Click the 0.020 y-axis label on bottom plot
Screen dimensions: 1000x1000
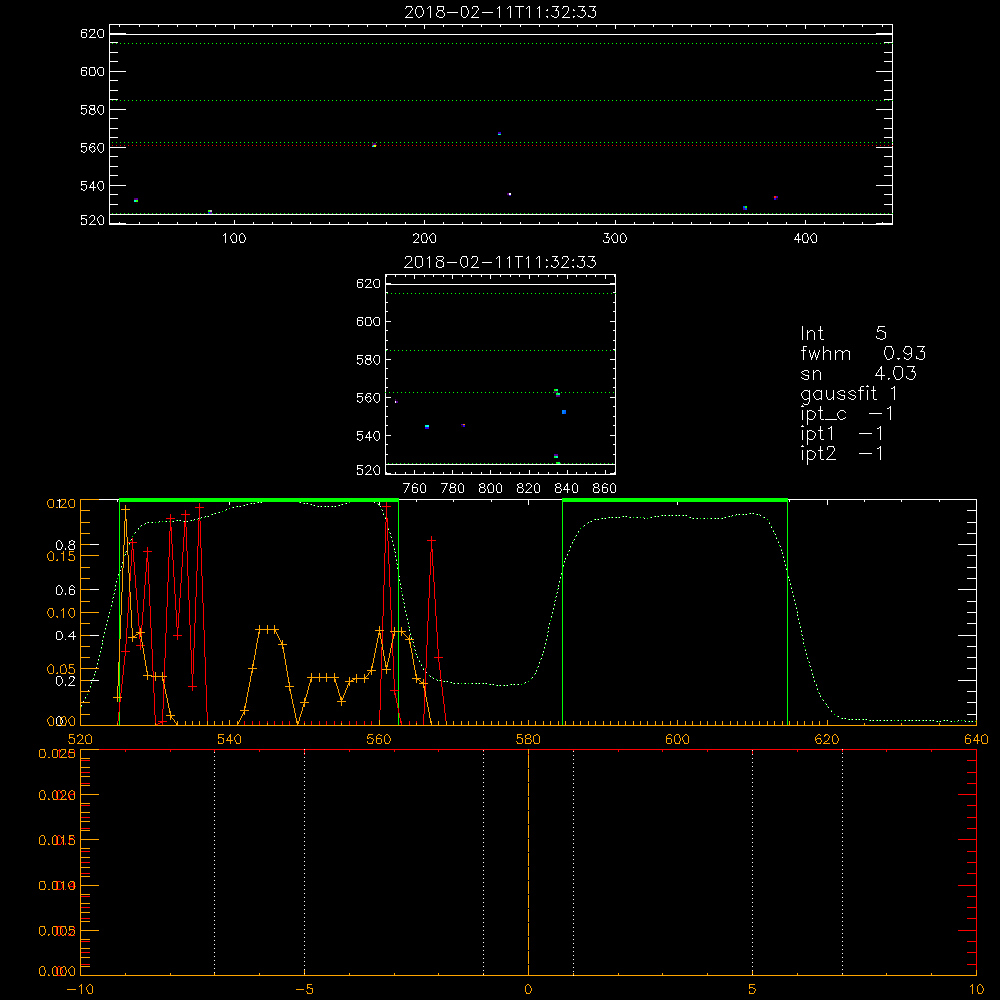tap(57, 795)
